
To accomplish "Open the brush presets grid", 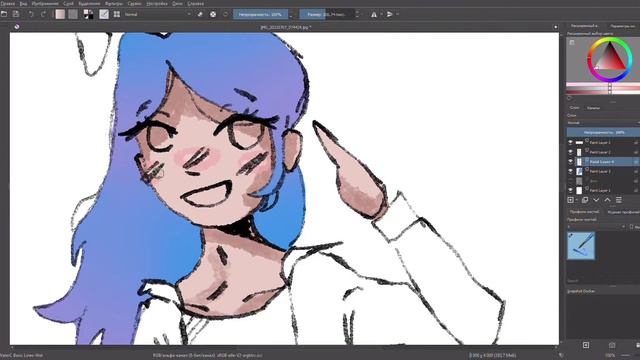I will pyautogui.click(x=117, y=14).
